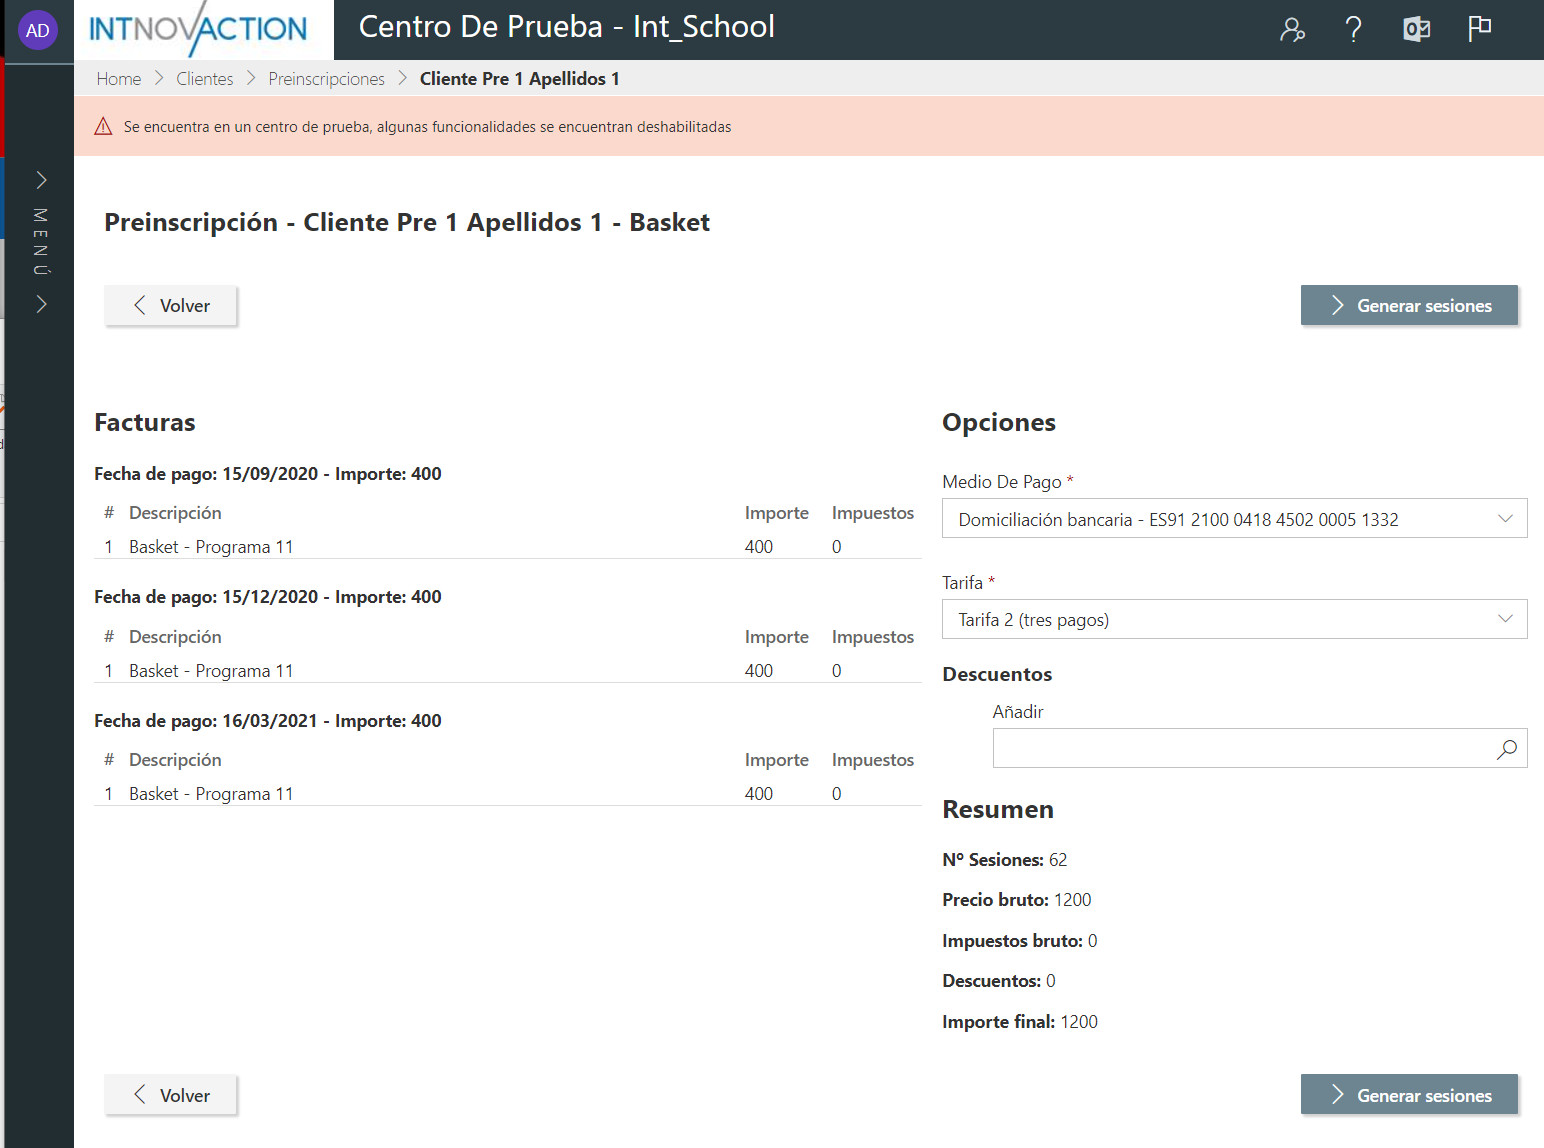This screenshot has width=1544, height=1148.
Task: Click the Descuentos: 0 summary line
Action: point(999,981)
